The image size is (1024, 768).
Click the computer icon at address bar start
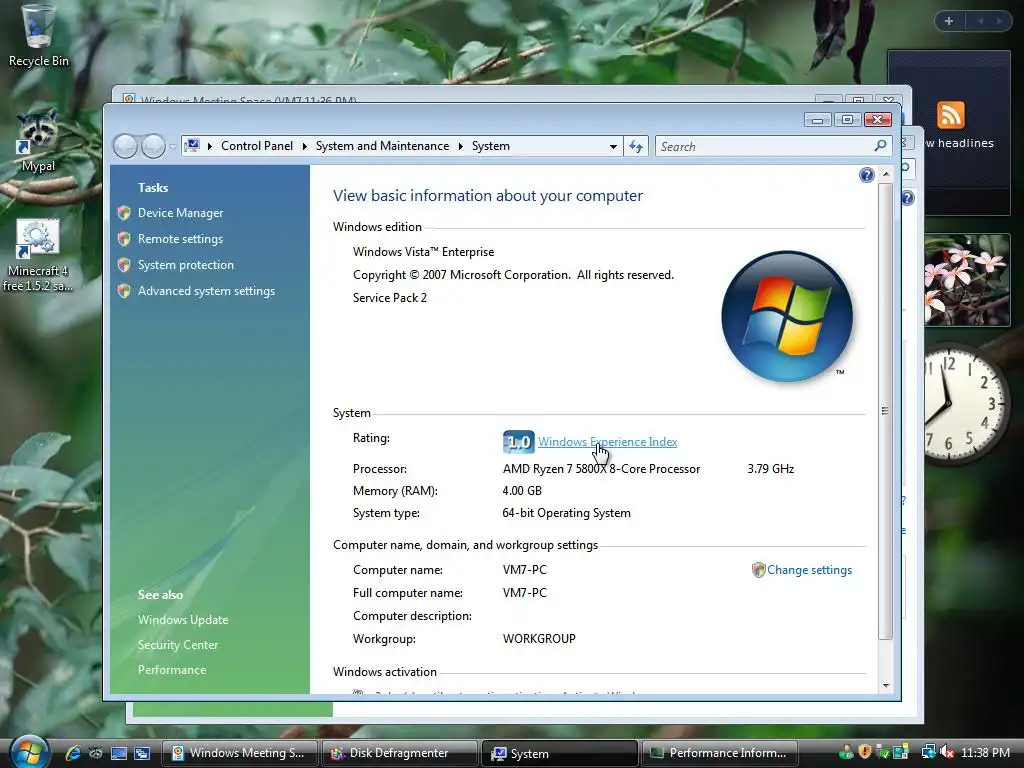(192, 146)
